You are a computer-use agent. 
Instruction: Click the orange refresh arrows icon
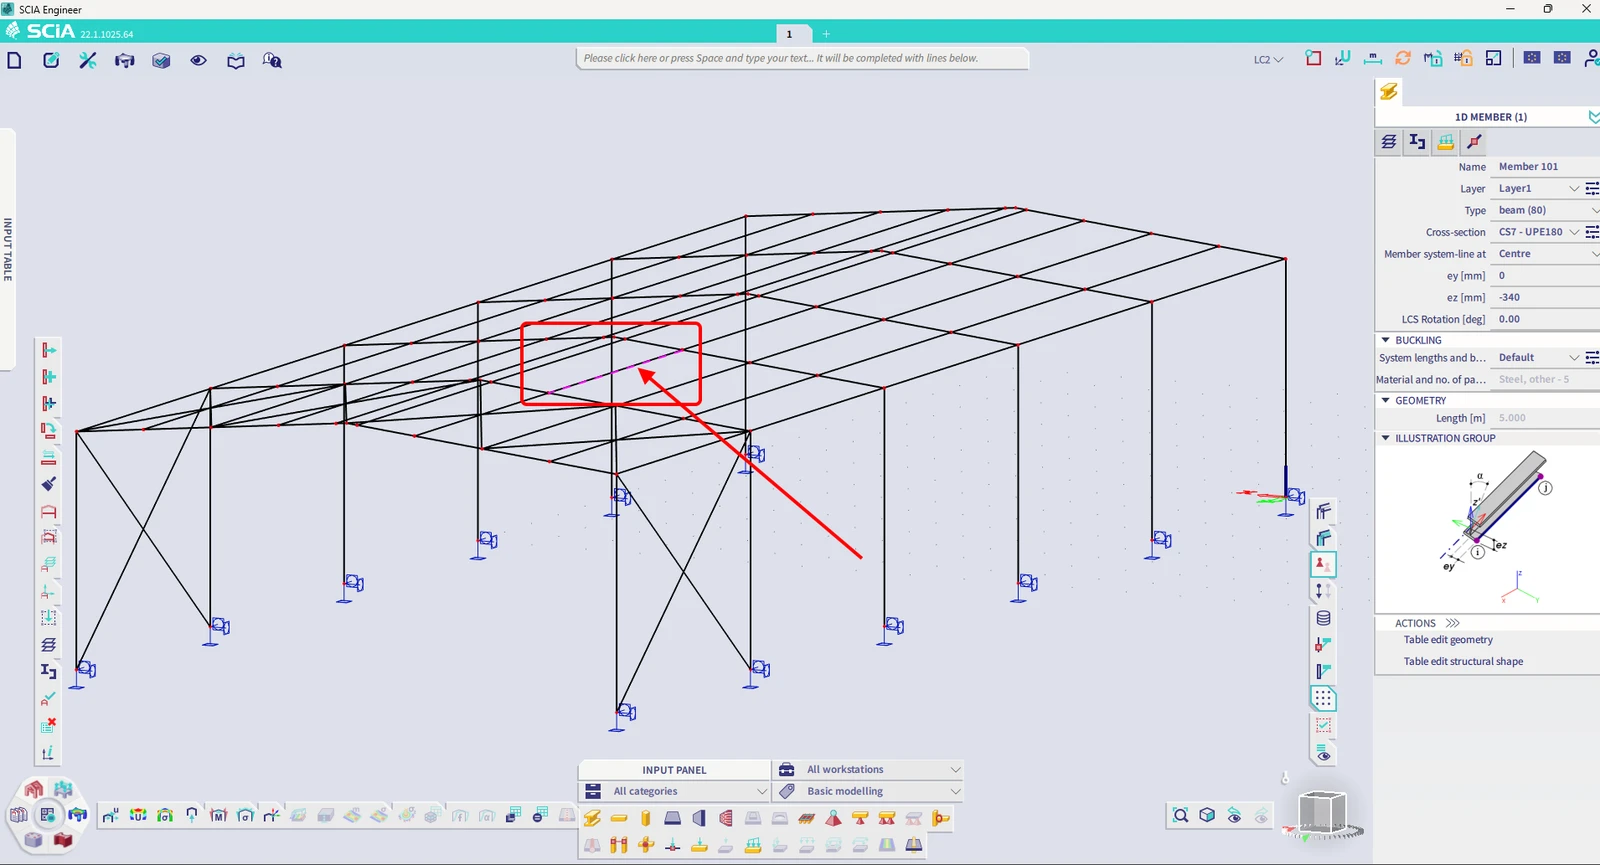1403,58
